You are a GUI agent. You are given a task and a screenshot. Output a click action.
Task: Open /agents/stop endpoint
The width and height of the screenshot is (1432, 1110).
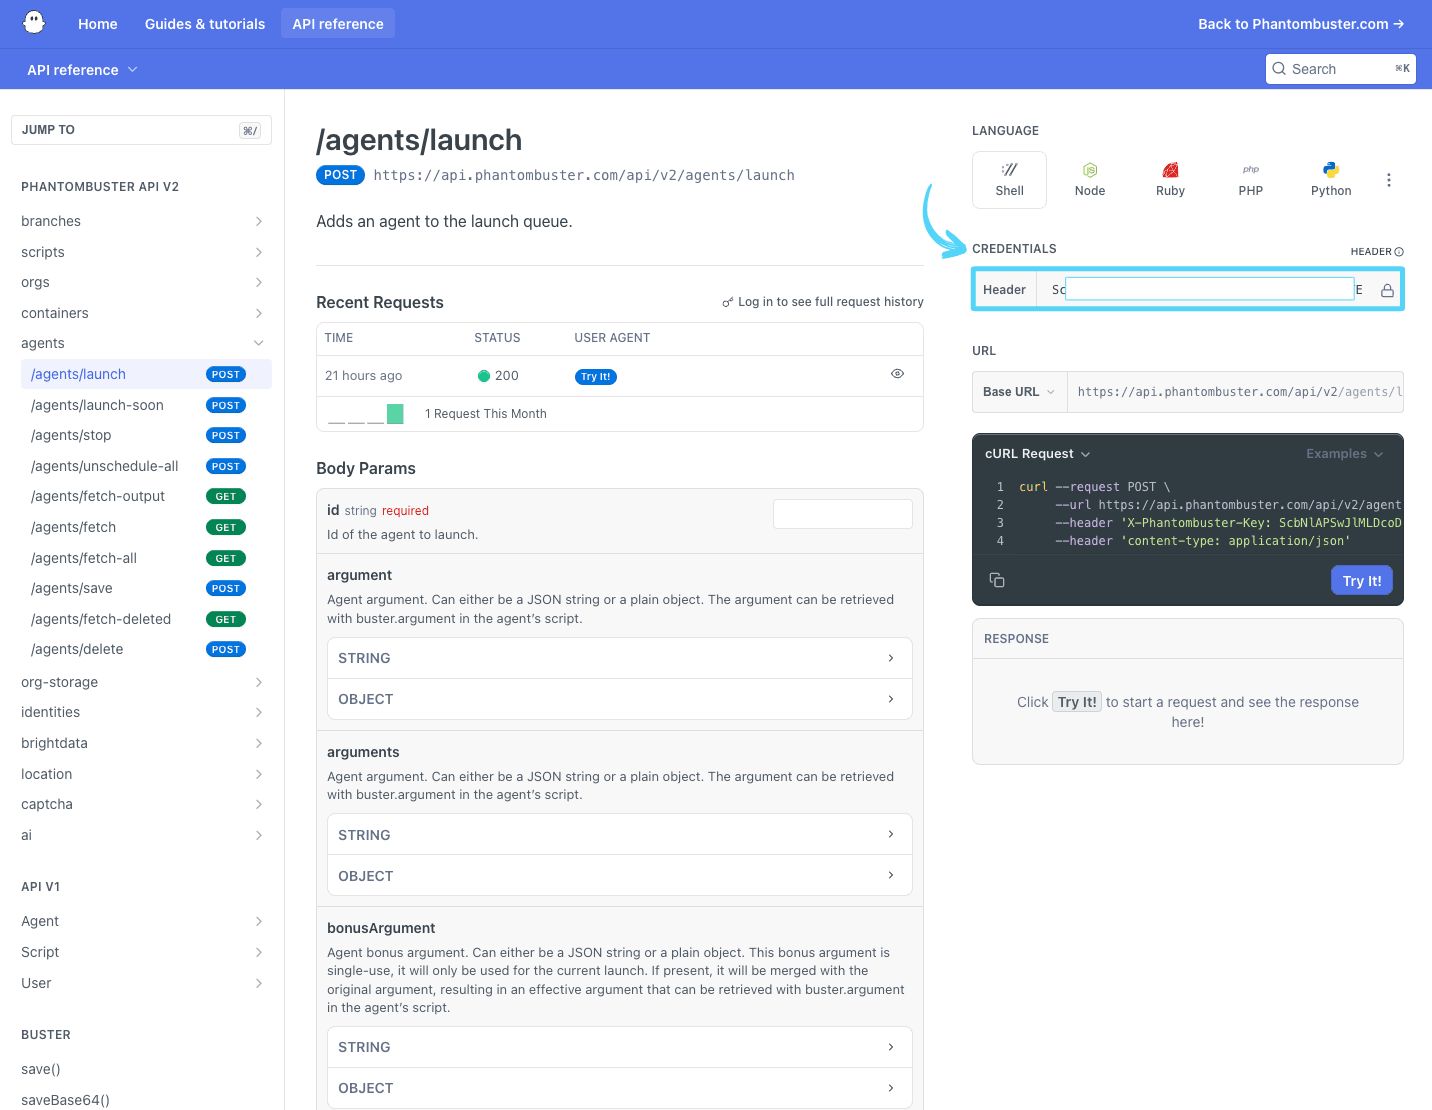click(x=146, y=435)
